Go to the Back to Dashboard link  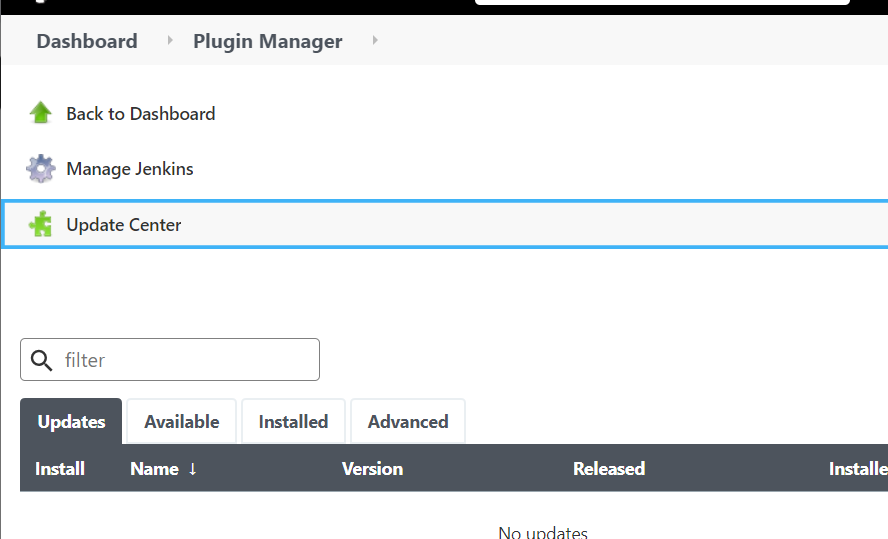tap(140, 114)
